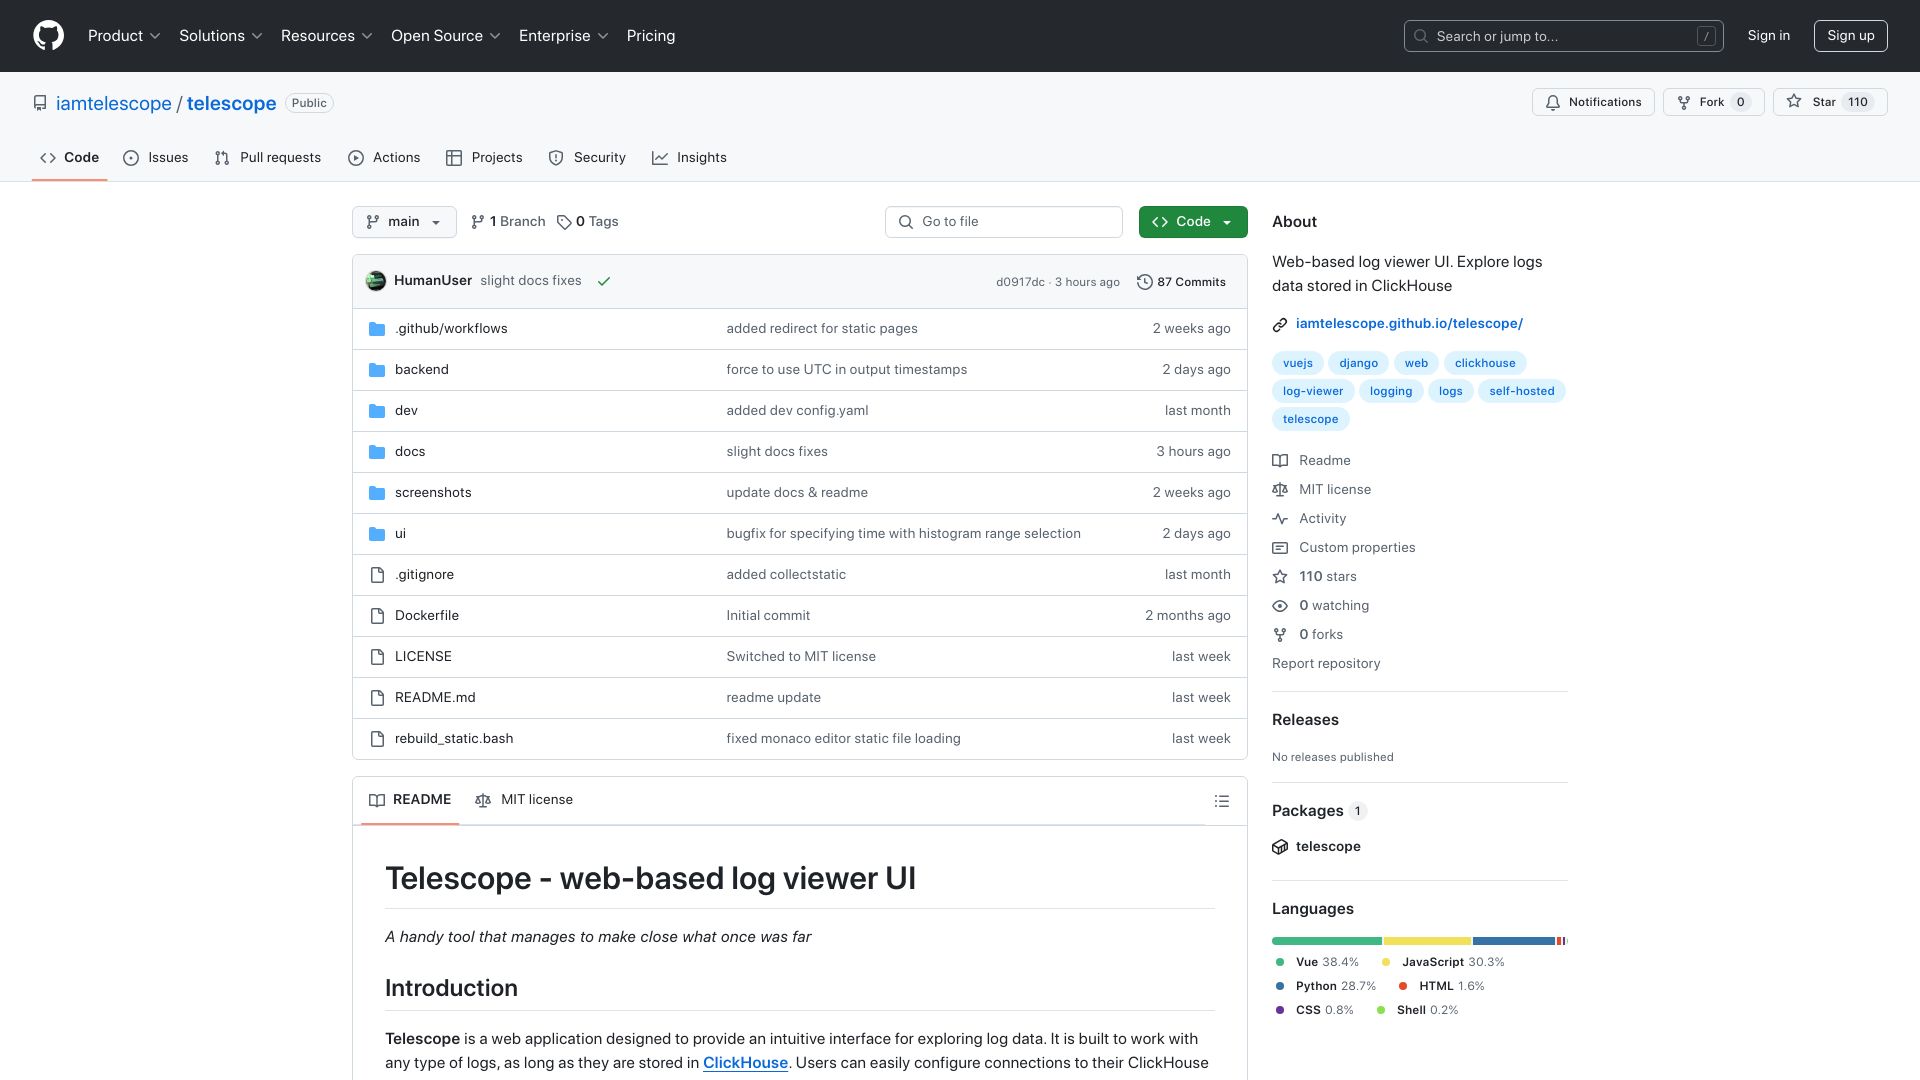The height and width of the screenshot is (1080, 1920).
Task: Expand the Resources menu
Action: coord(327,36)
